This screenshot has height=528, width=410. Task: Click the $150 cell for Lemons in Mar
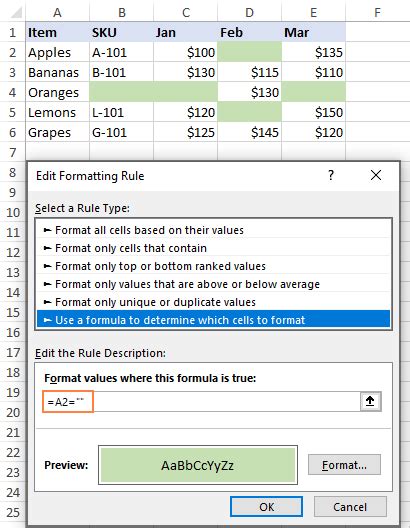(x=313, y=112)
